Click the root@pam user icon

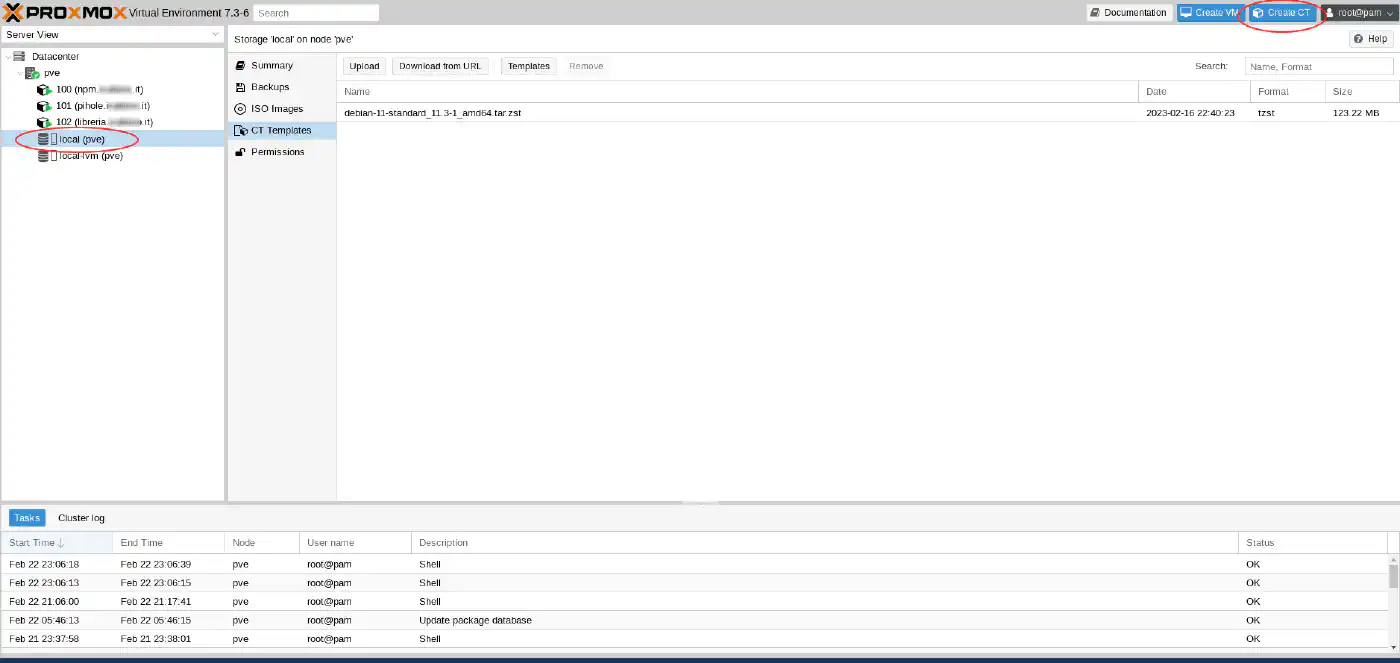(x=1330, y=13)
